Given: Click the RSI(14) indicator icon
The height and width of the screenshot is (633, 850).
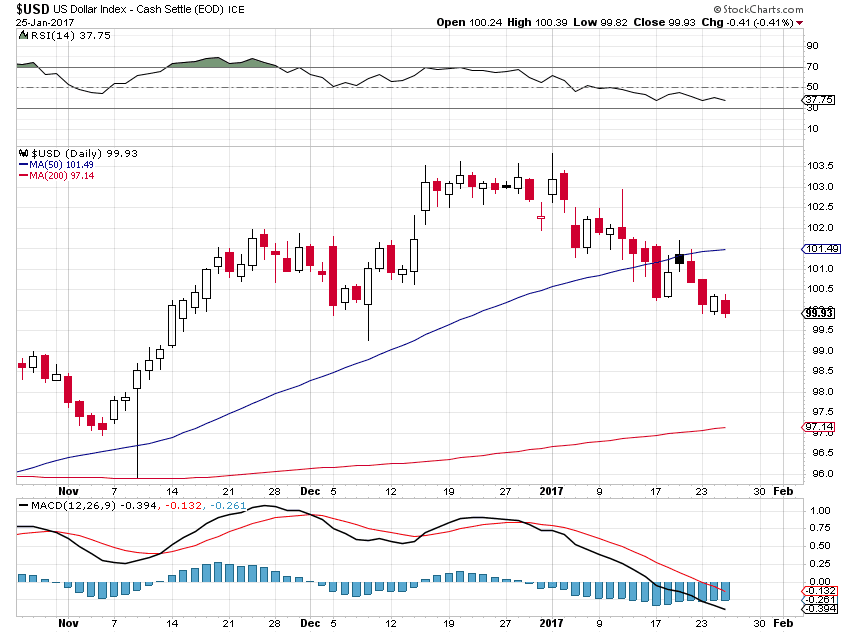Looking at the screenshot, I should (23, 35).
